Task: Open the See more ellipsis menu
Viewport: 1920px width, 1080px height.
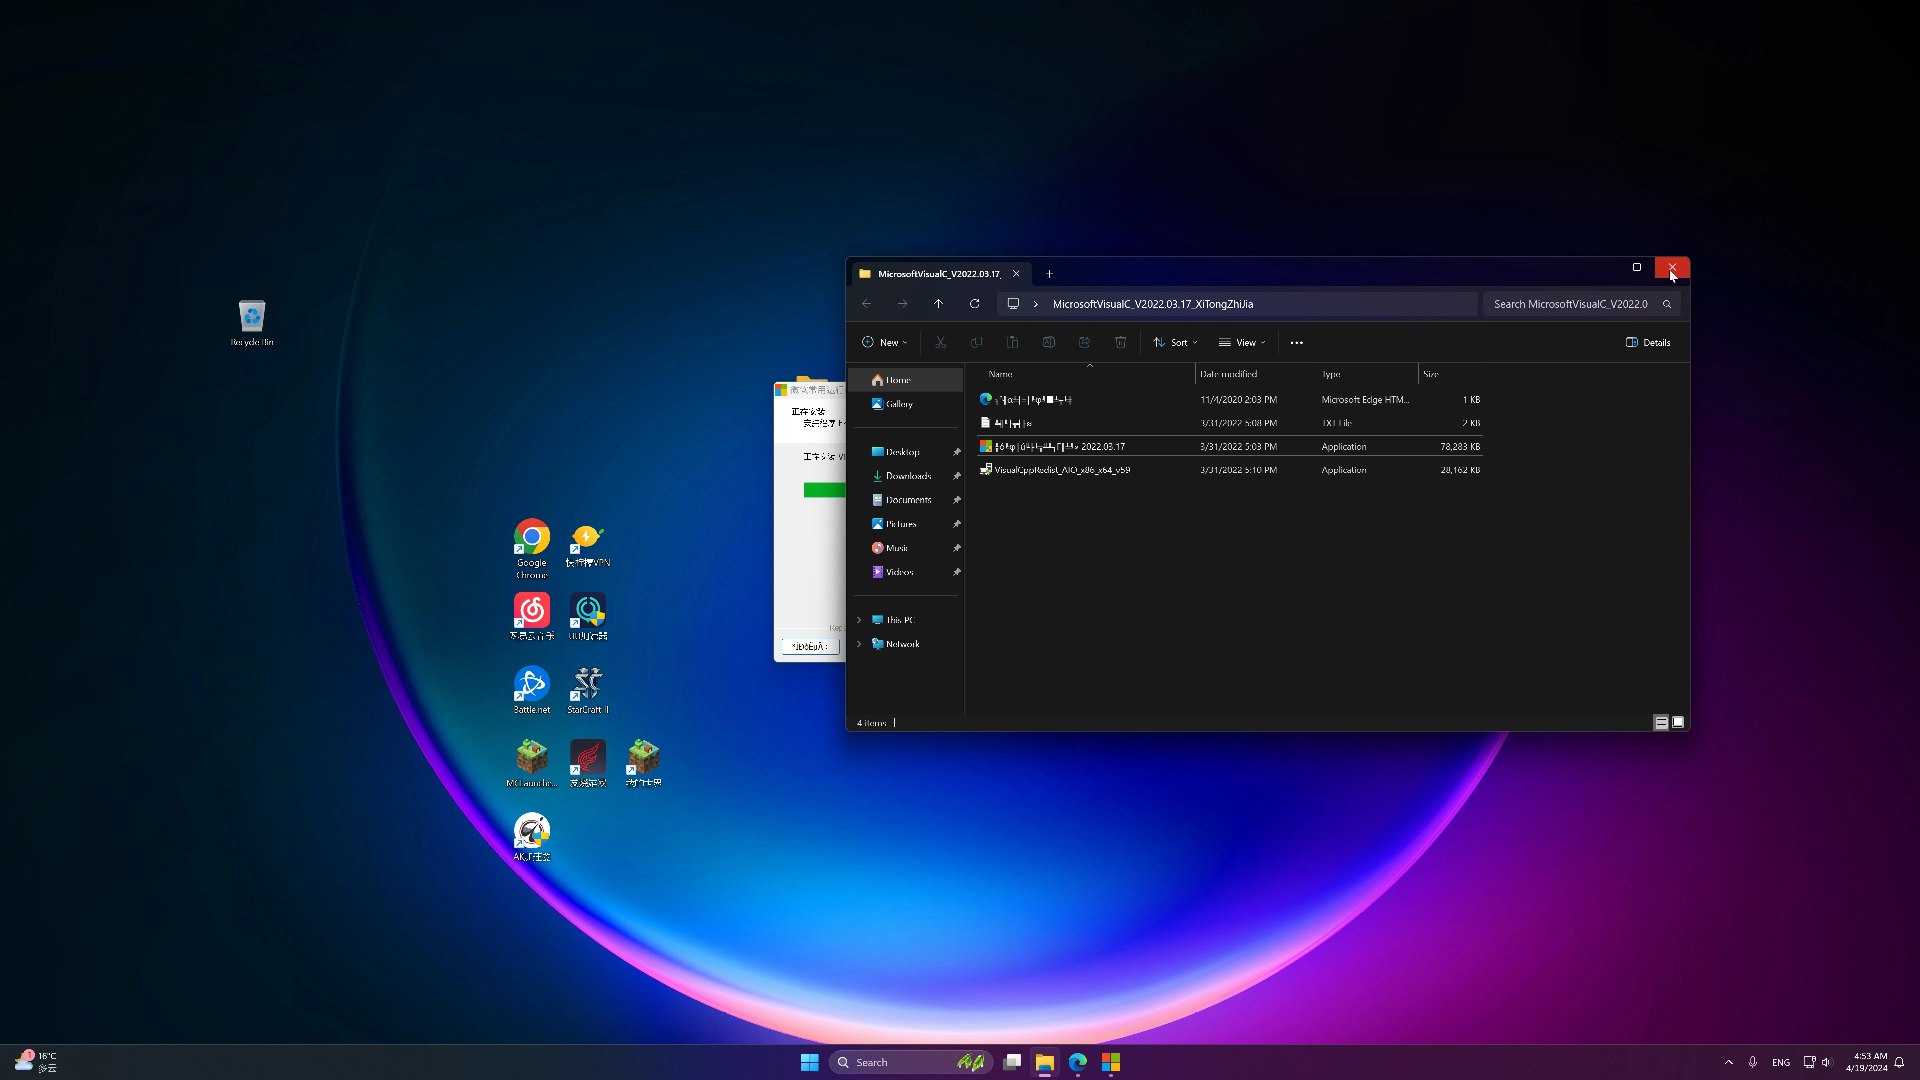Action: pos(1296,342)
